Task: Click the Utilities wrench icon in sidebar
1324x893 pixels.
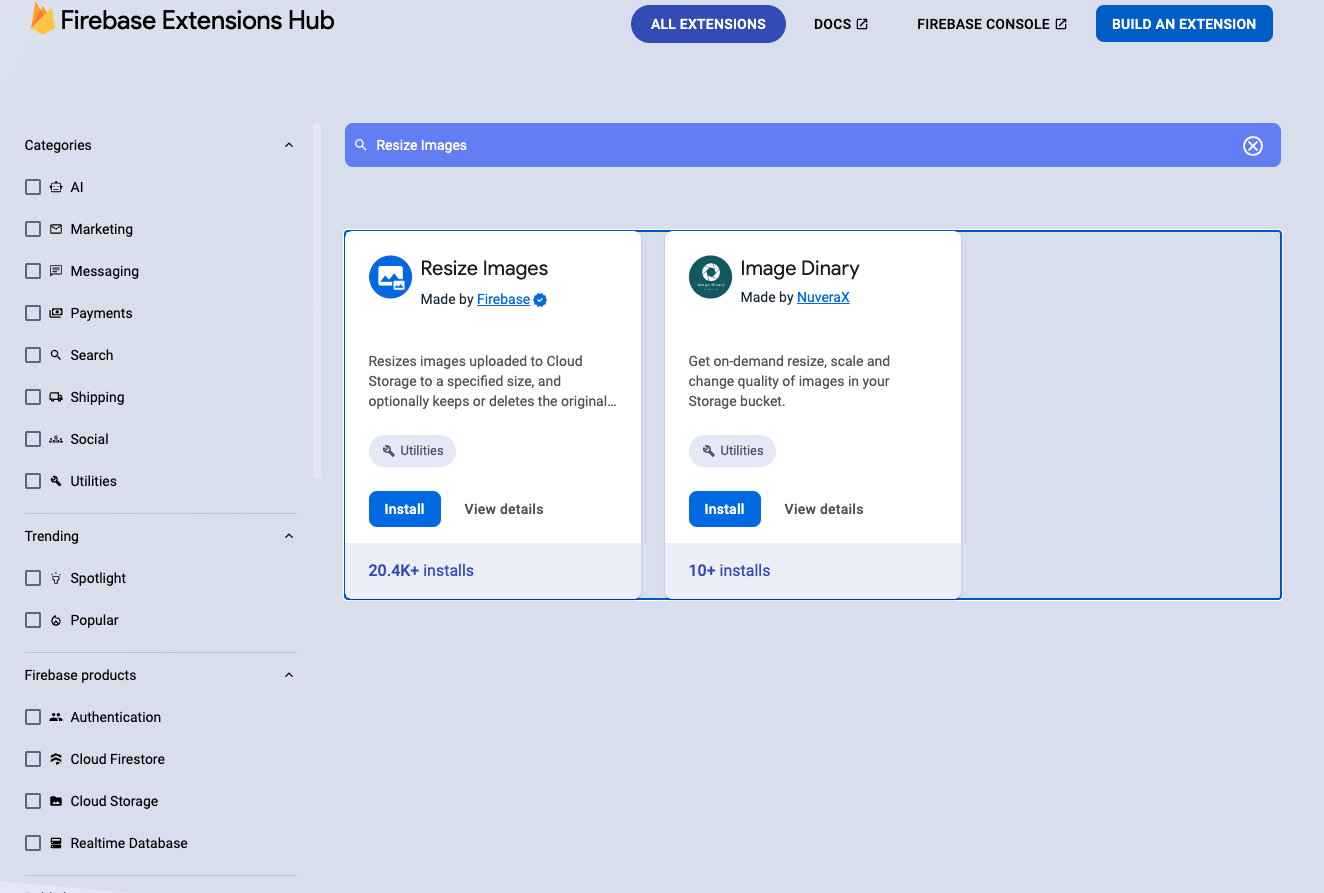Action: tap(56, 481)
